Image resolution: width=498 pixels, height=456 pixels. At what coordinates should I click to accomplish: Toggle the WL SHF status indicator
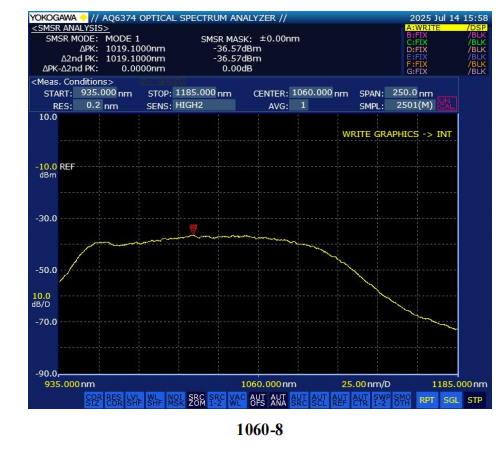155,400
